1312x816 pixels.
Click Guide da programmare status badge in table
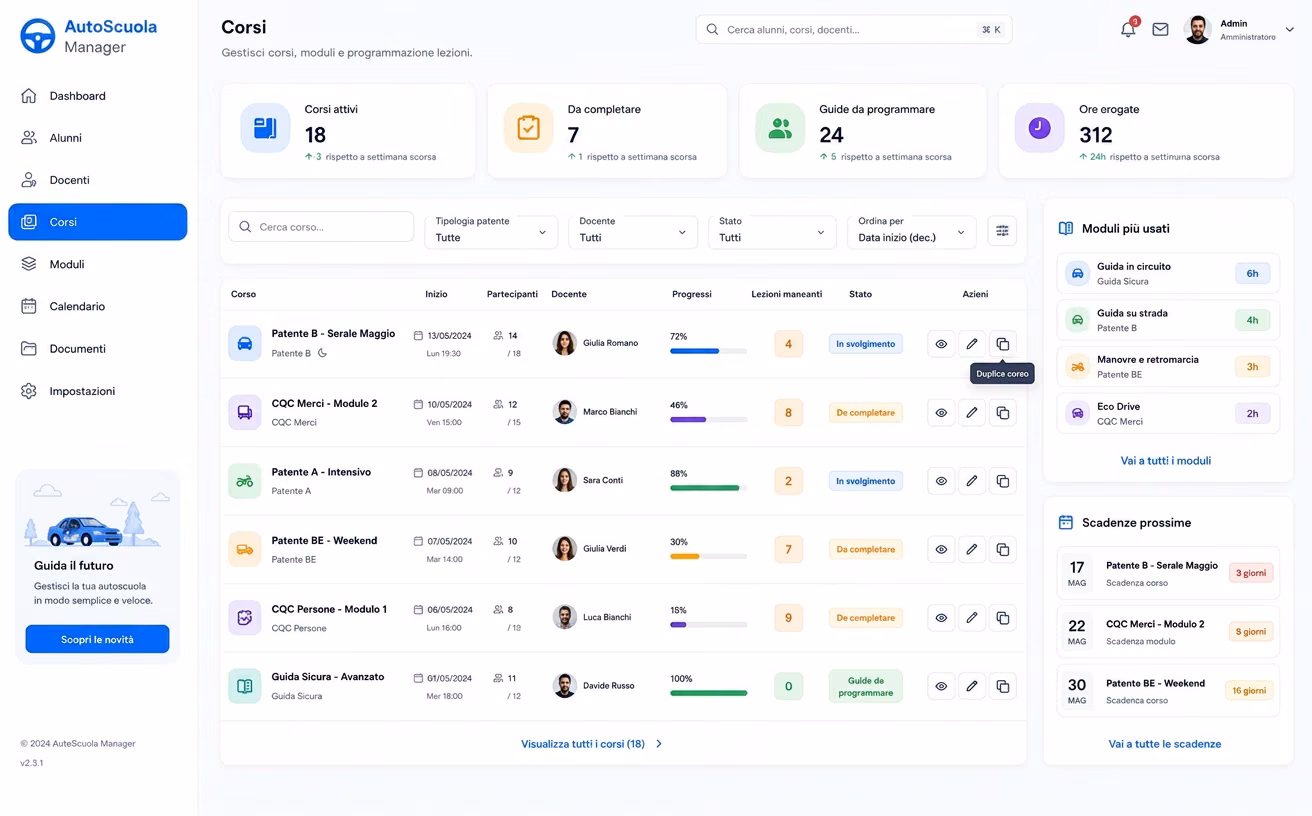click(866, 687)
